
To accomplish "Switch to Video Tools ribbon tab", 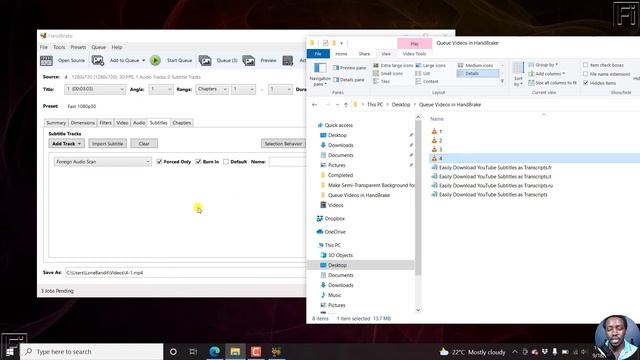I will pyautogui.click(x=414, y=54).
